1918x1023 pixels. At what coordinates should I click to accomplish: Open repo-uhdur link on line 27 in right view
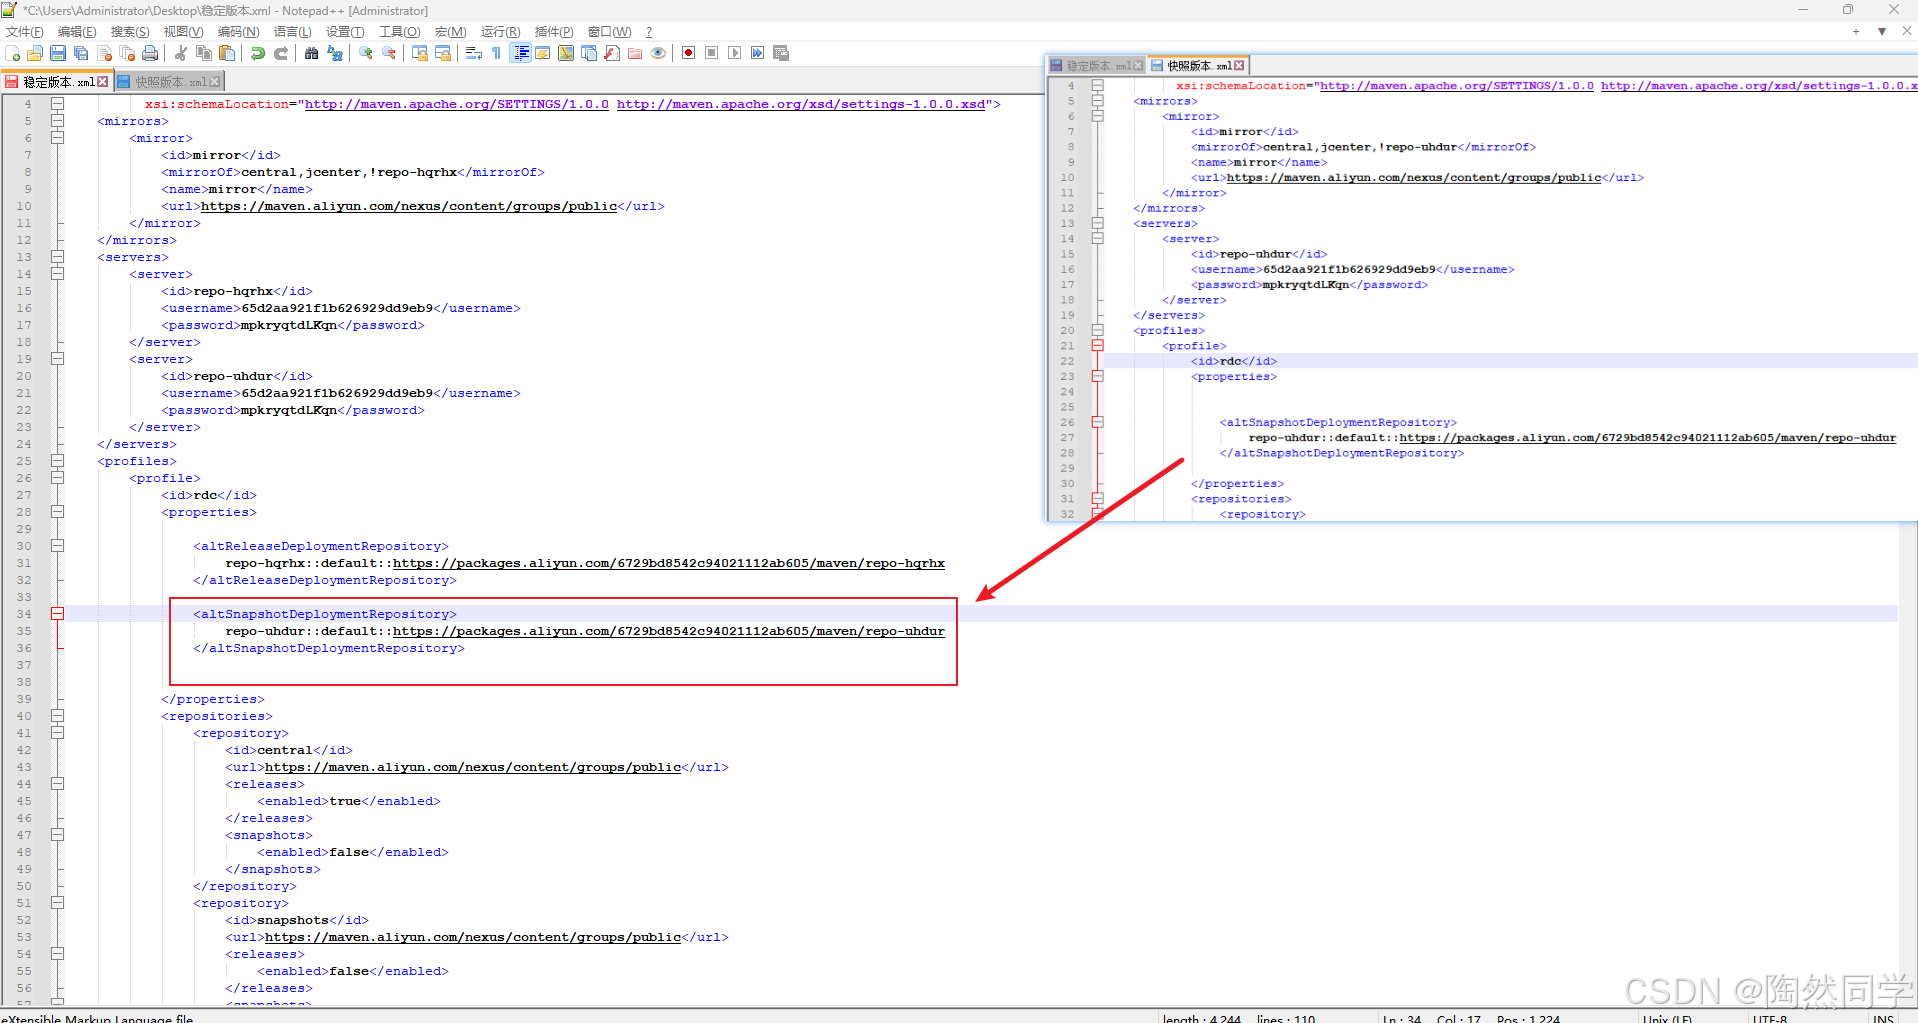click(1647, 438)
